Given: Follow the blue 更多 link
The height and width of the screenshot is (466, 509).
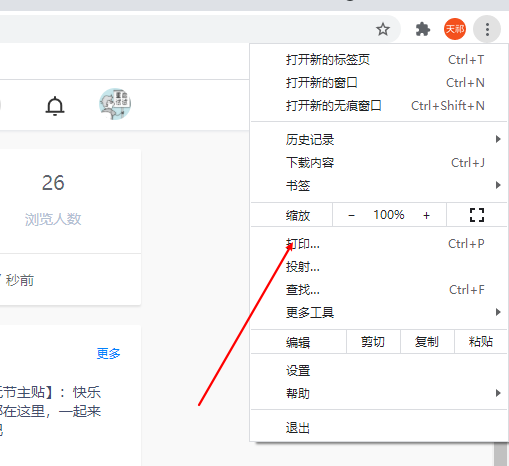Looking at the screenshot, I should (108, 353).
